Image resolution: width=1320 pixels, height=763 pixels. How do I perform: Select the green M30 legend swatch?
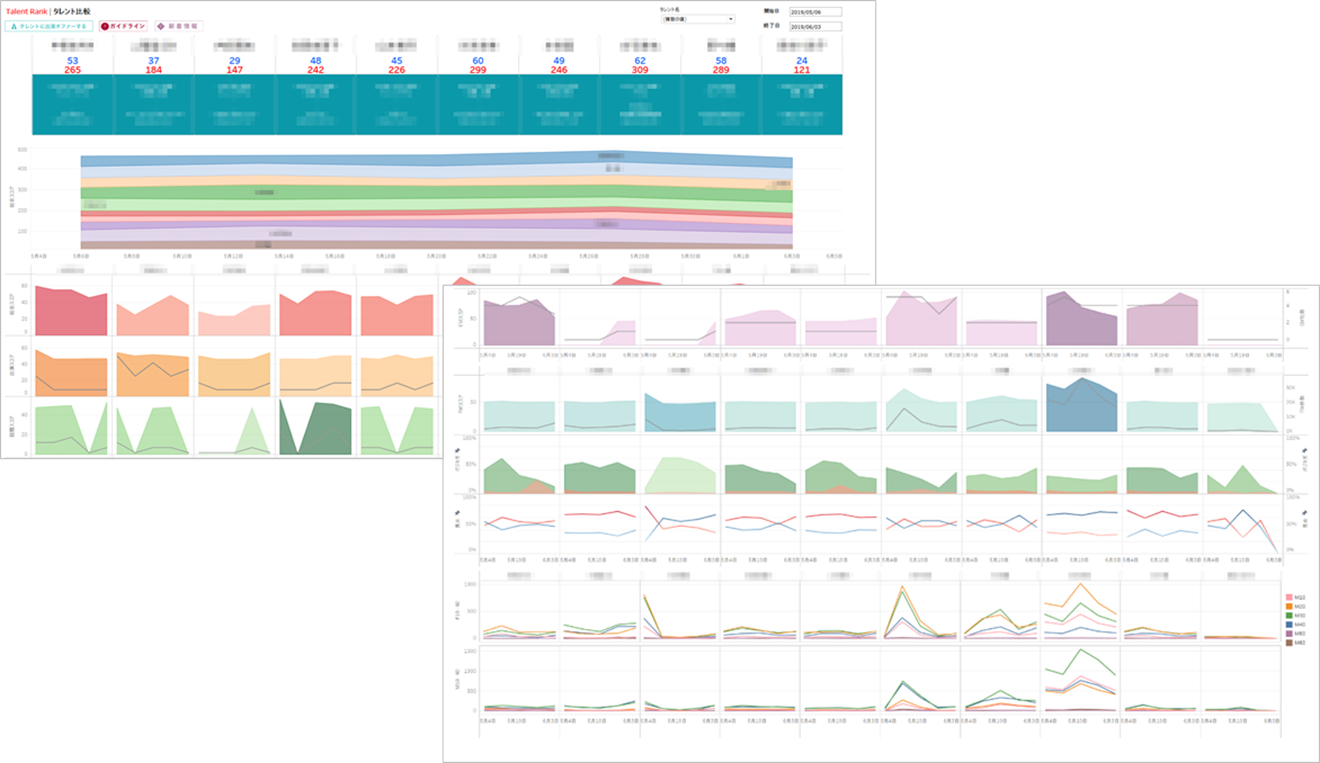coord(1287,615)
